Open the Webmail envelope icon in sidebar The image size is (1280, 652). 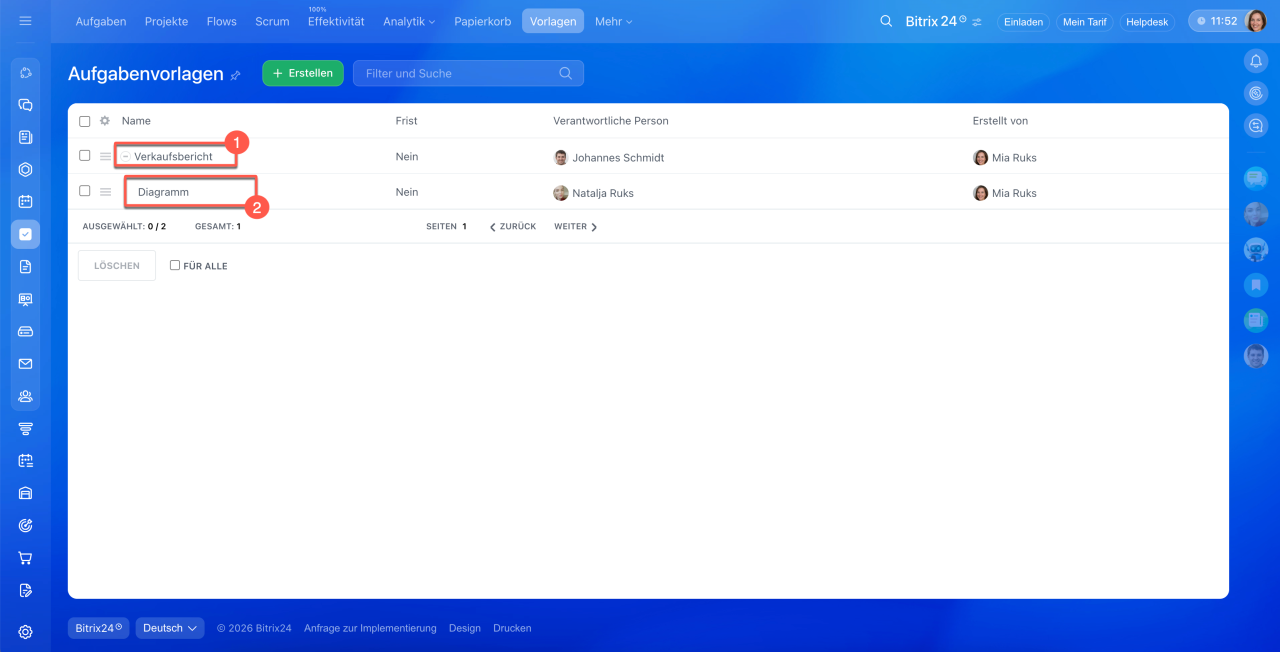(x=26, y=364)
